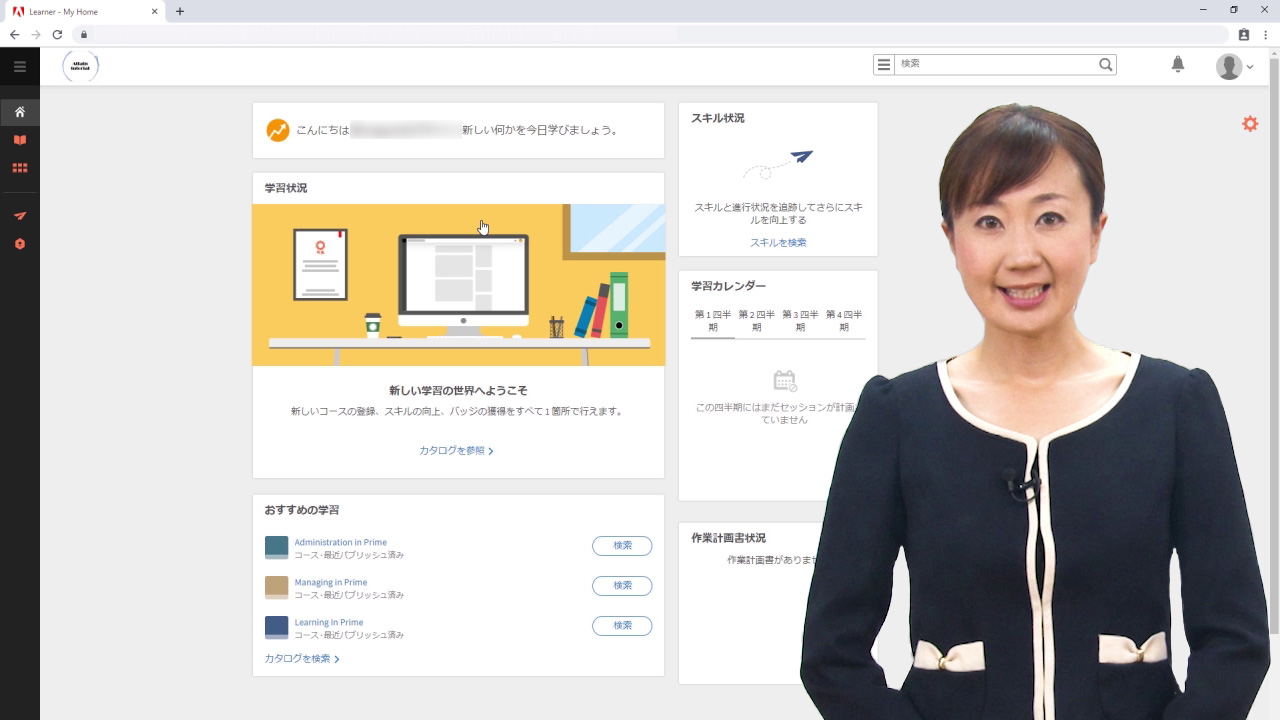Open the Badges hexagon icon
This screenshot has width=1280, height=720.
(20, 244)
